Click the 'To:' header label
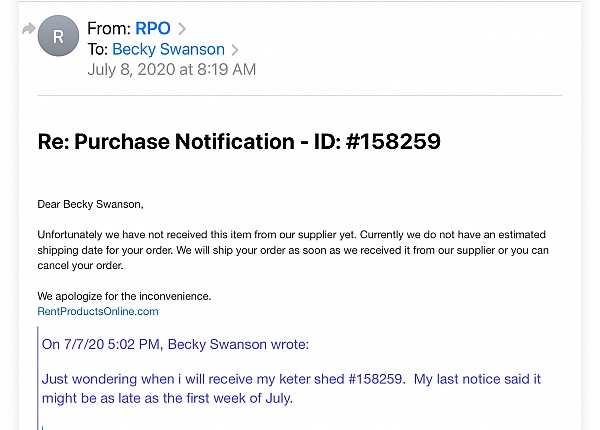This screenshot has width=600, height=430. click(x=98, y=49)
